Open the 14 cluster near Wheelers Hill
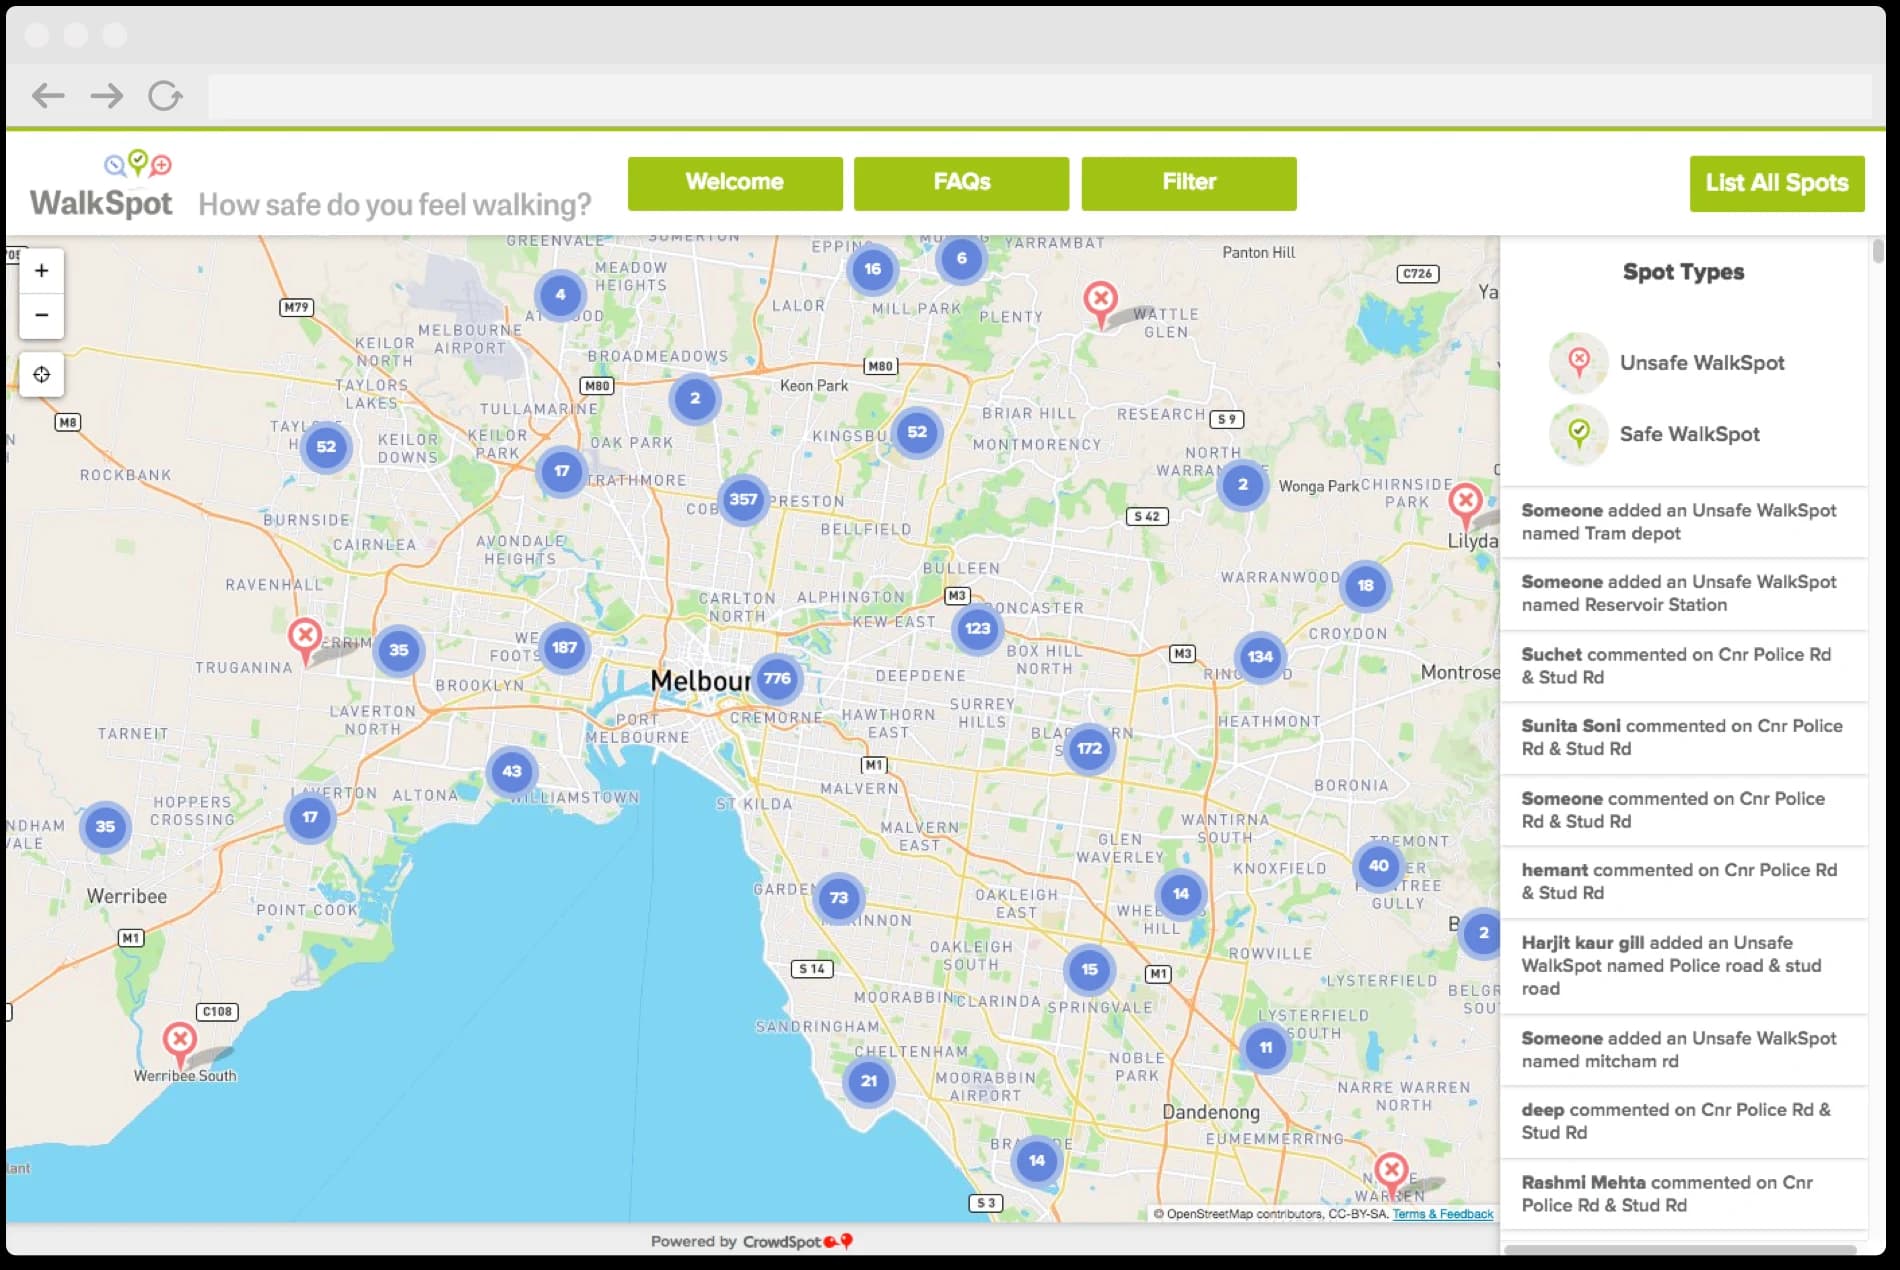Image resolution: width=1900 pixels, height=1270 pixels. 1181,894
